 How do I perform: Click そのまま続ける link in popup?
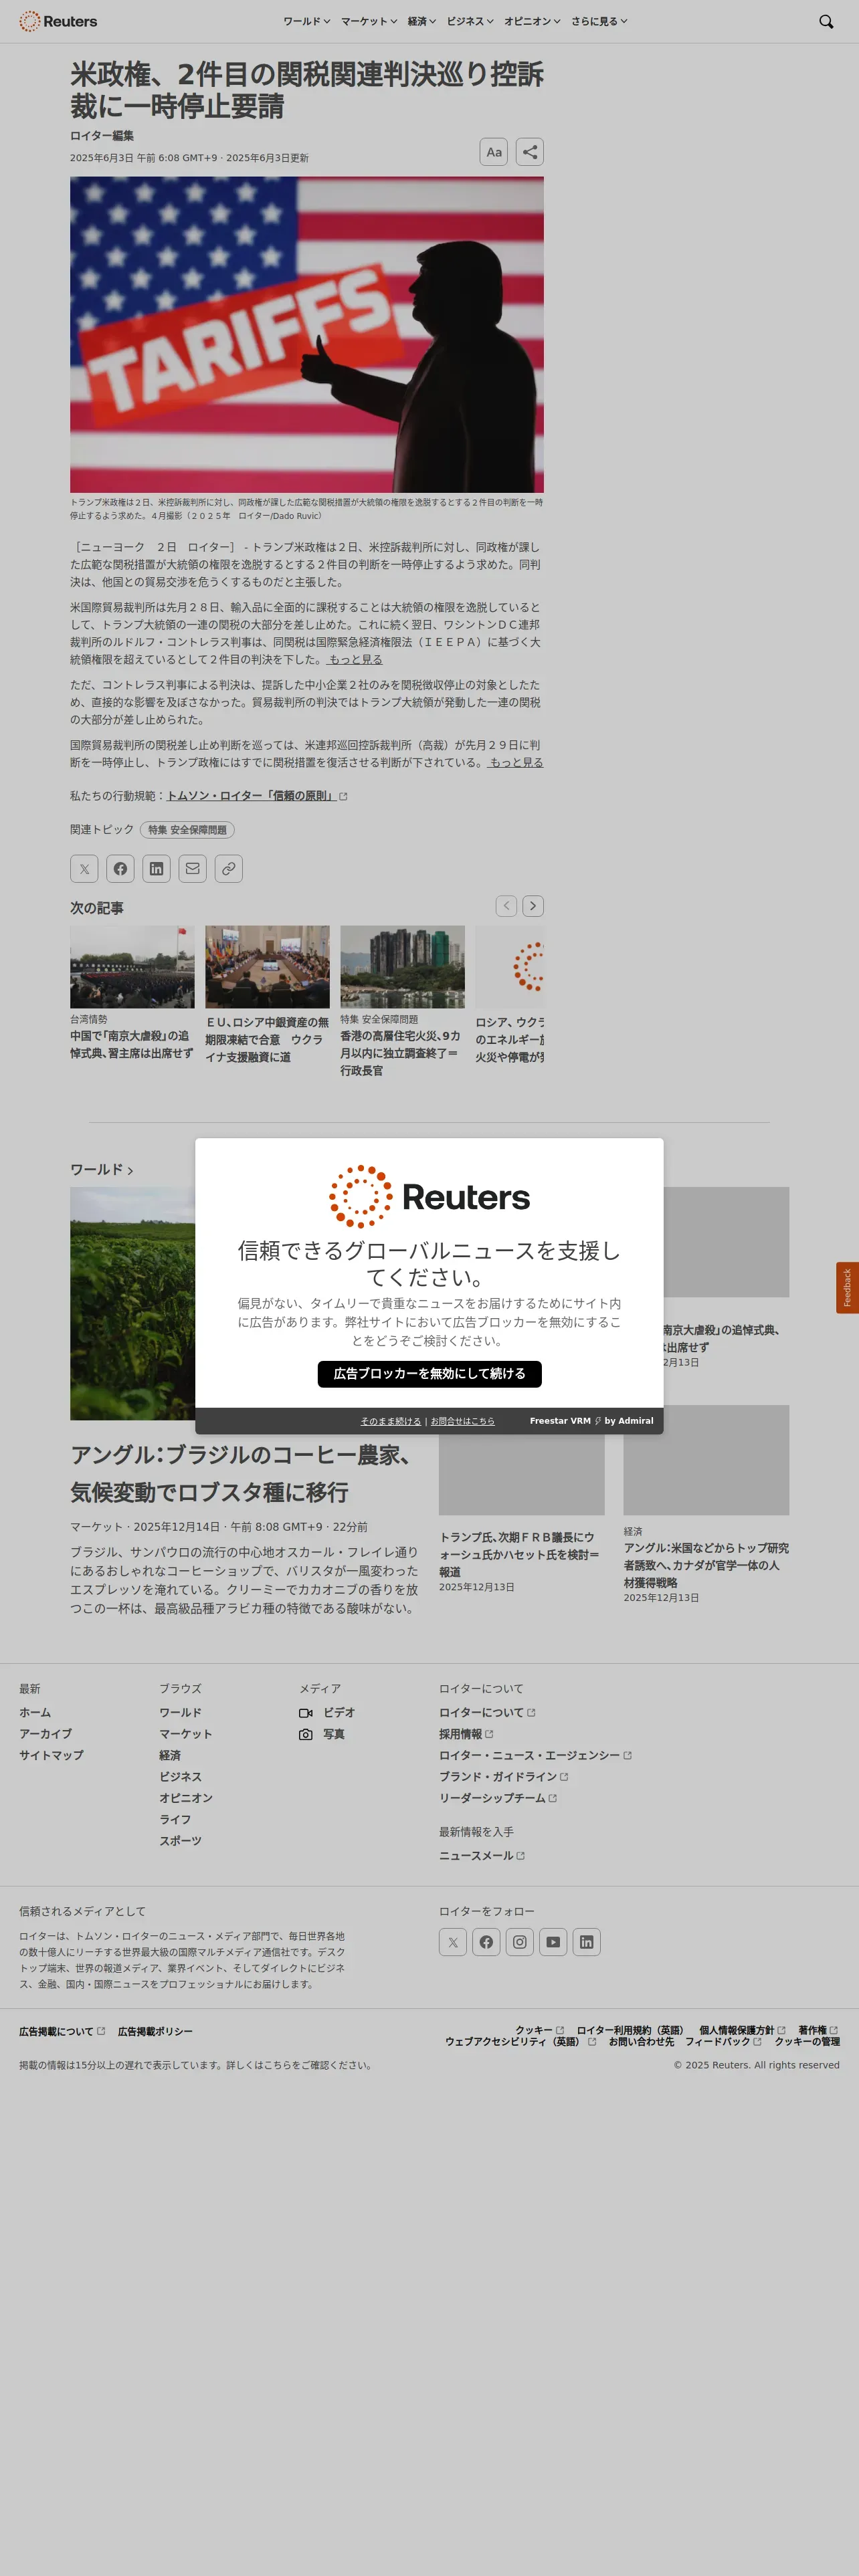pyautogui.click(x=391, y=1421)
